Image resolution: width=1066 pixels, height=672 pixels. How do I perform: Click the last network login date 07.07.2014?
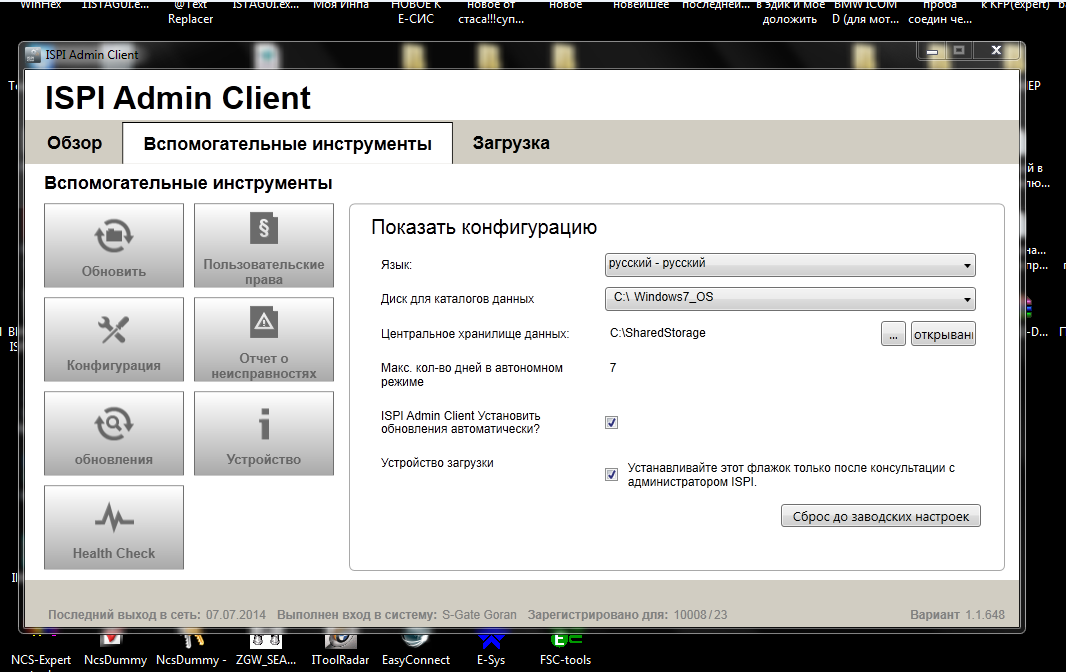point(236,615)
